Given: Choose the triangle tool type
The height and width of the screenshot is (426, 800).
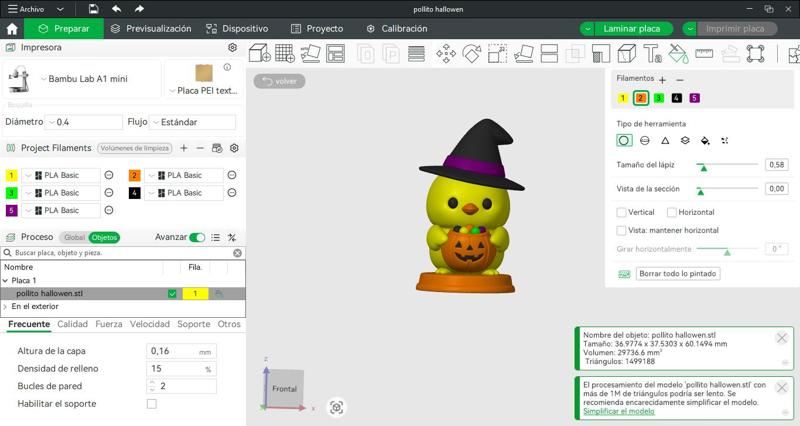Looking at the screenshot, I should tap(665, 140).
